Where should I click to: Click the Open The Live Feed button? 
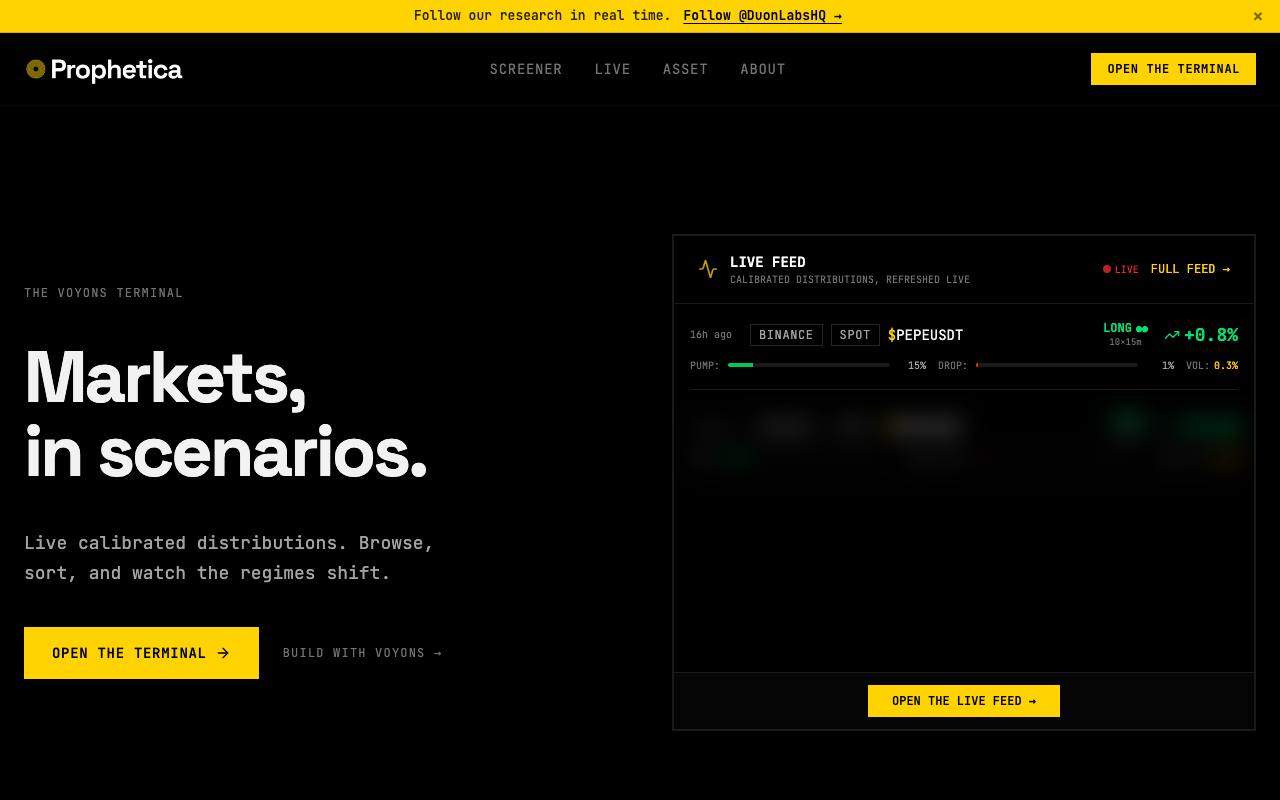(x=964, y=701)
